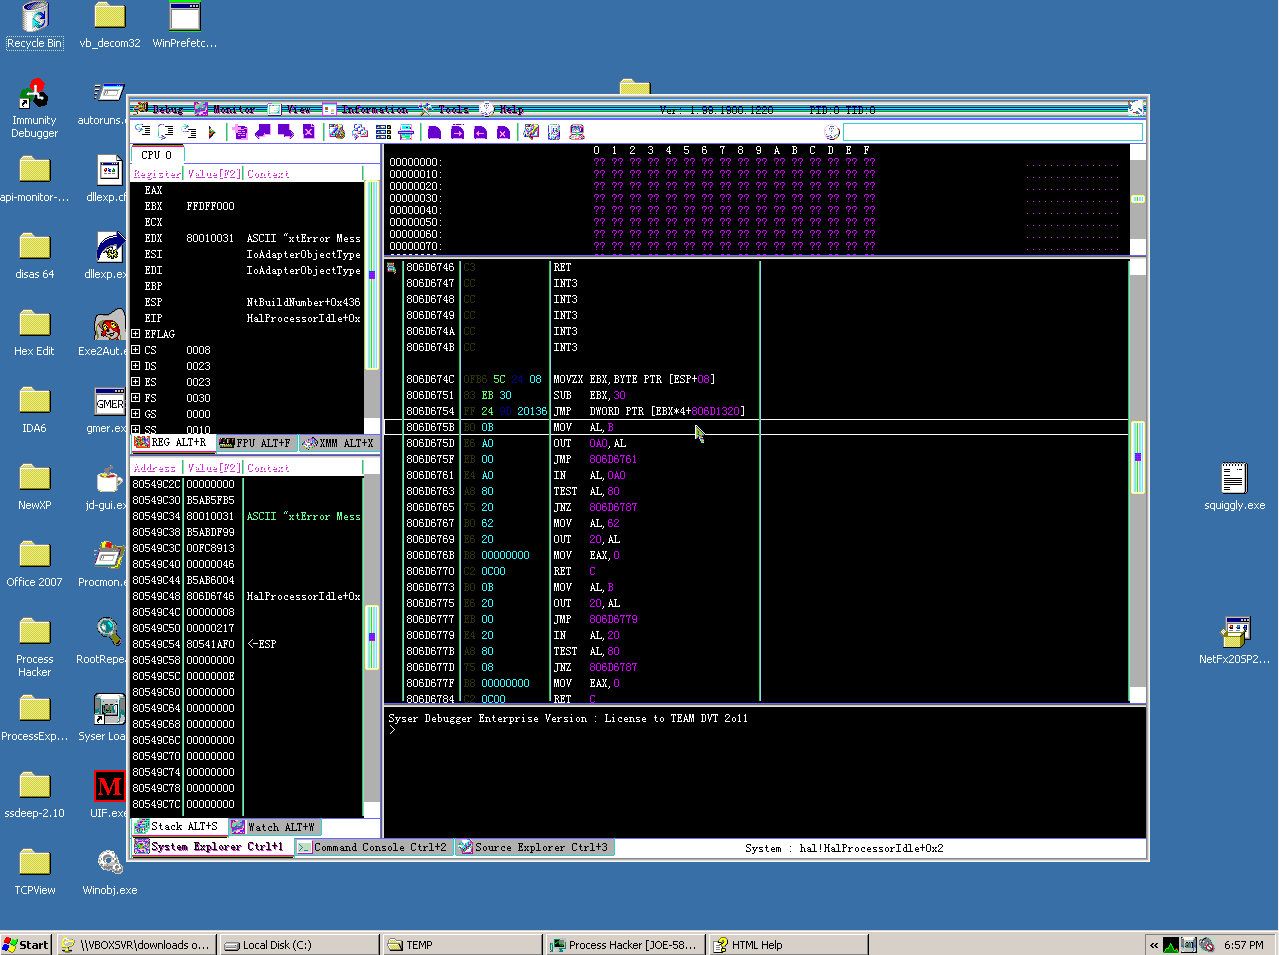Click the yellow Continue play-arrow toolbar icon
This screenshot has height=955, width=1279.
coord(212,132)
